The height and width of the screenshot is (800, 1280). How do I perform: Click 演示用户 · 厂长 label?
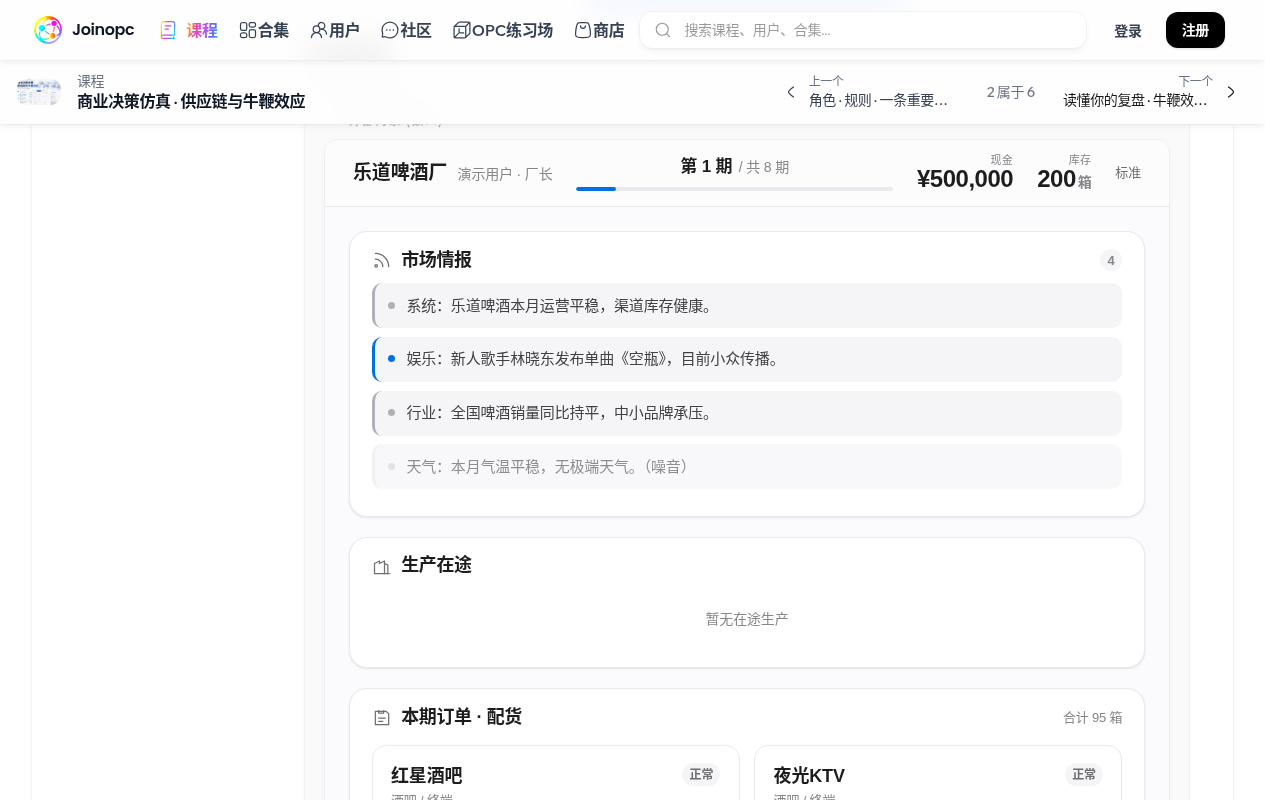[505, 174]
